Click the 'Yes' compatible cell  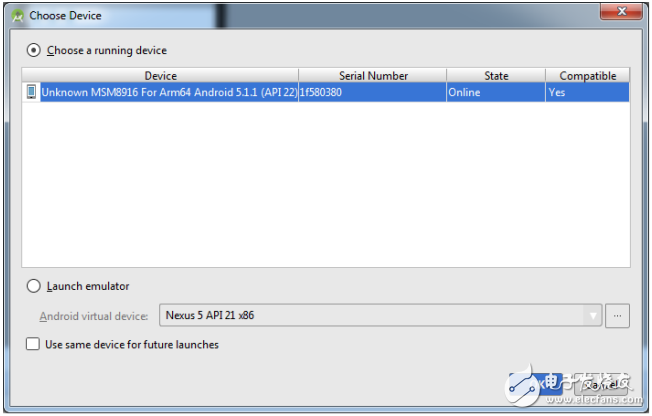[557, 92]
